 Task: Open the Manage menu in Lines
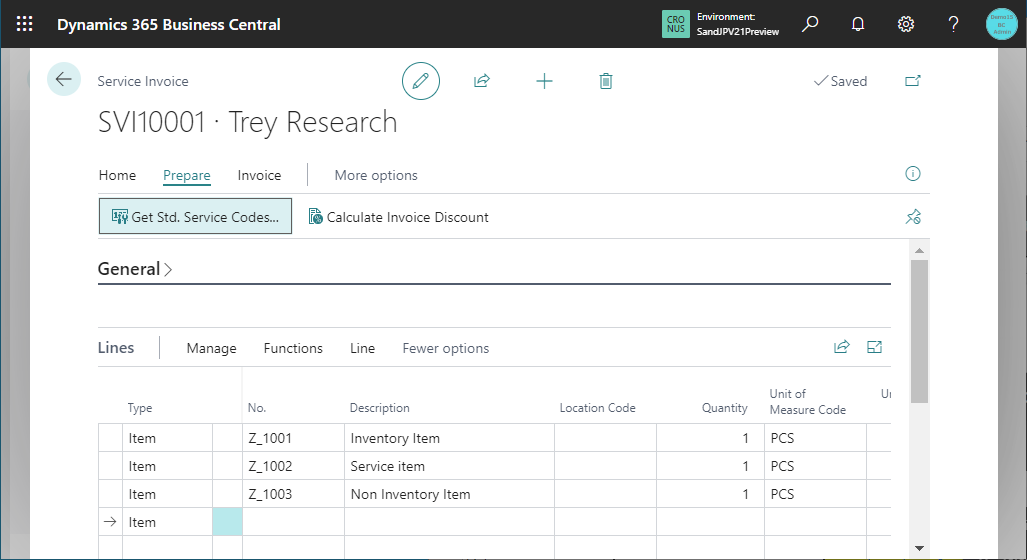[212, 348]
